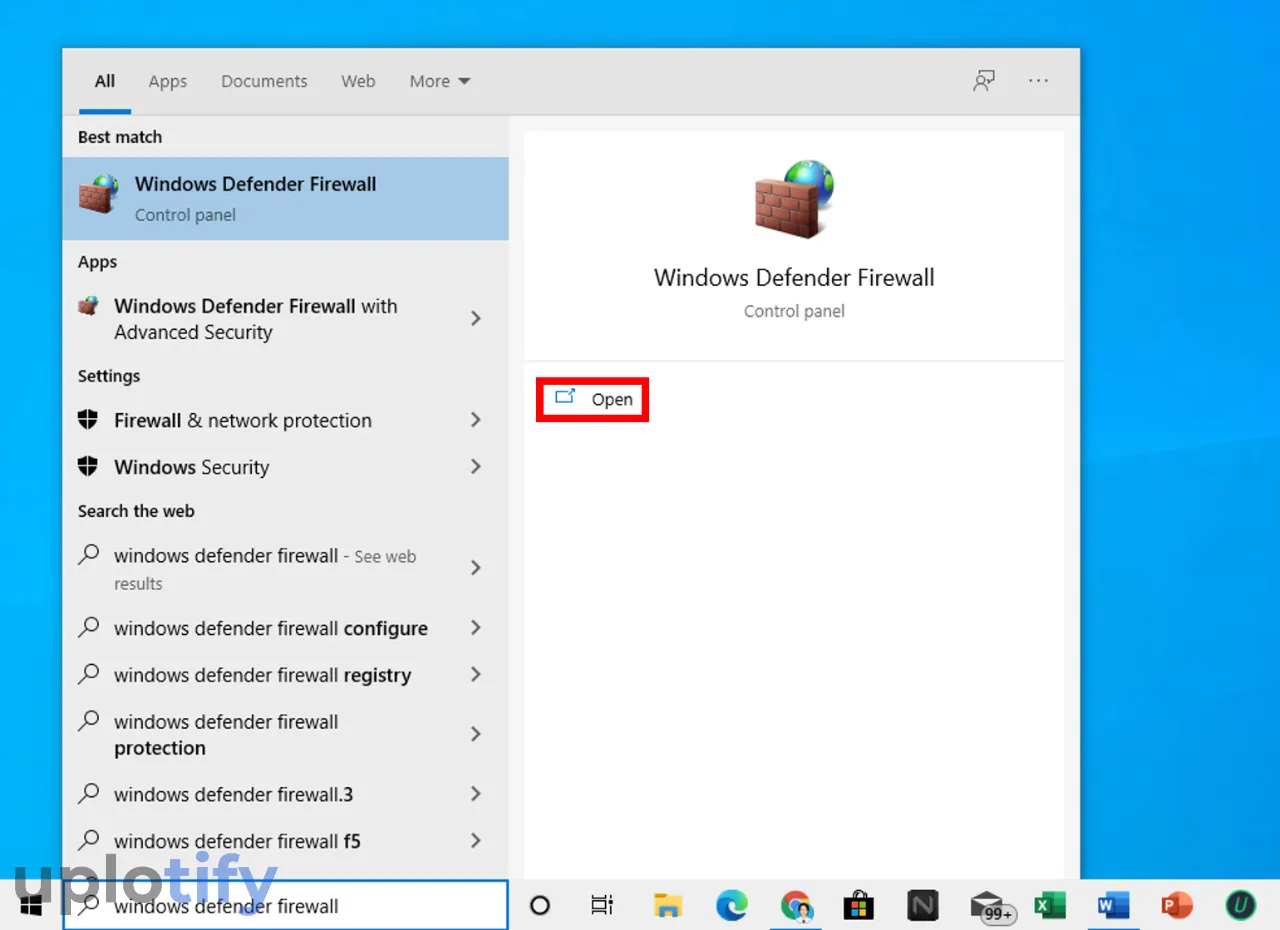Click search icon beside 'firewall configure' suggestion
1280x930 pixels.
pyautogui.click(x=89, y=627)
